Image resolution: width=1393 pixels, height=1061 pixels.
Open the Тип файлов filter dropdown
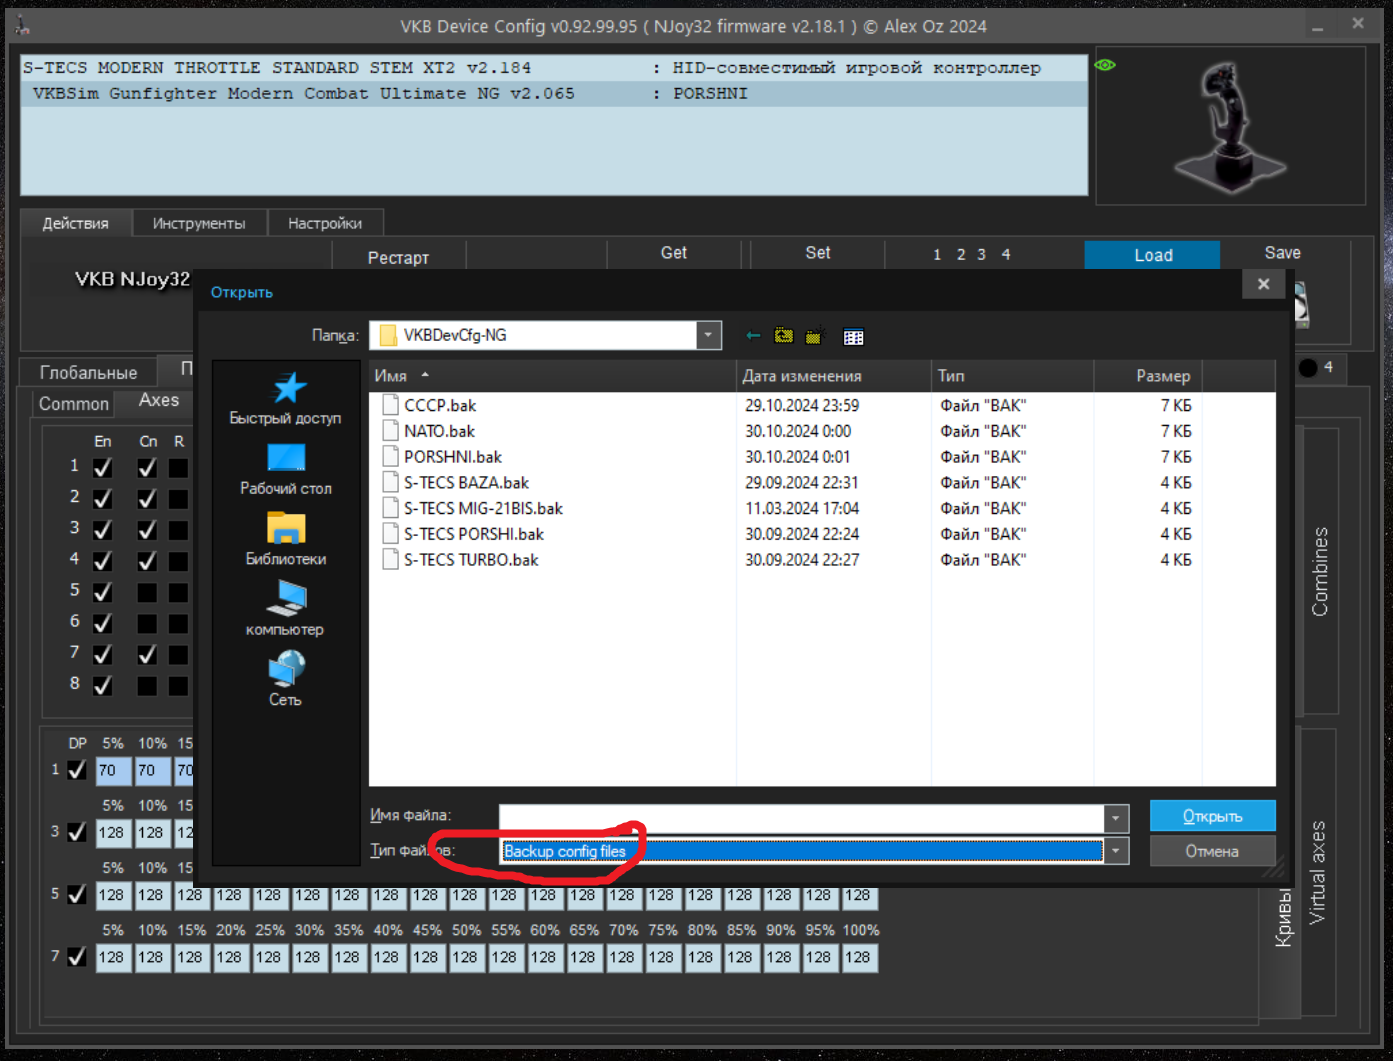1116,851
